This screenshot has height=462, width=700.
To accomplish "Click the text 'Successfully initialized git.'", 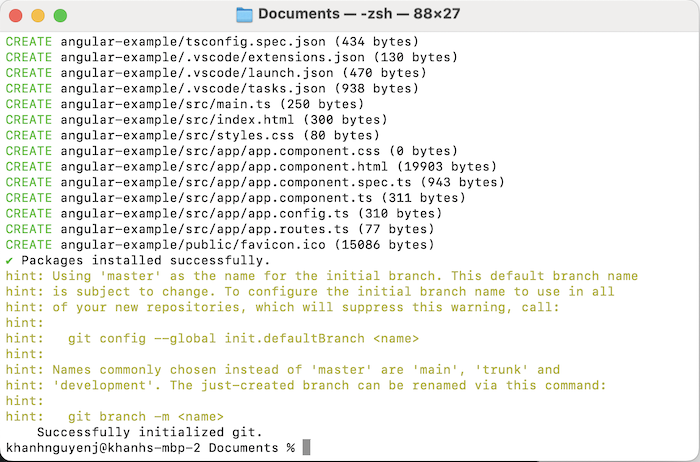I will pyautogui.click(x=150, y=432).
